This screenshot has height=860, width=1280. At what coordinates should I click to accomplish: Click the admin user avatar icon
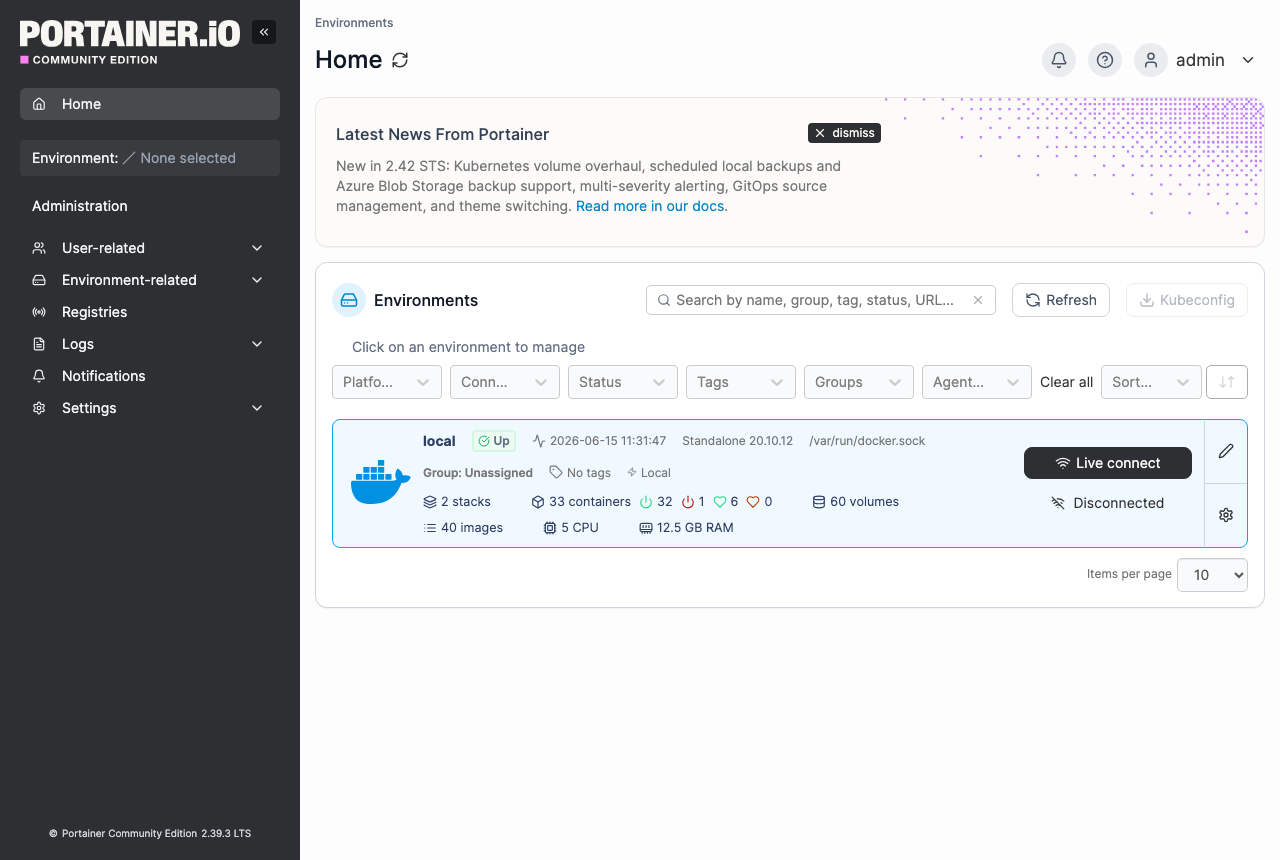pos(1151,60)
